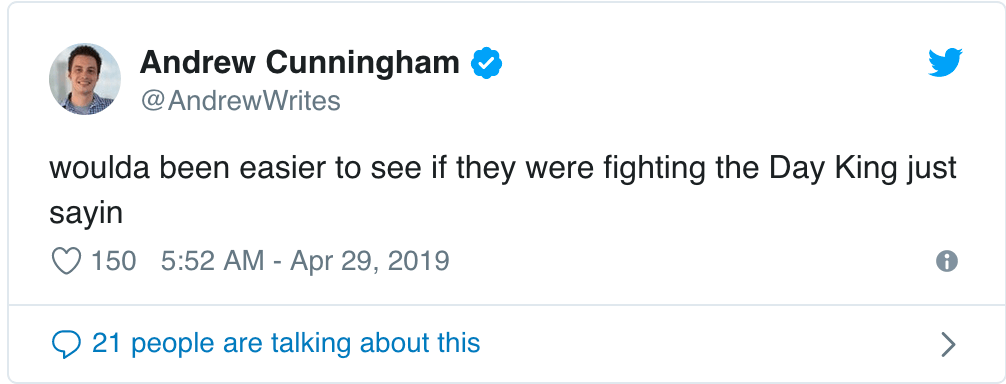The width and height of the screenshot is (1006, 384).
Task: Open the tweet info circle icon
Action: (x=946, y=262)
